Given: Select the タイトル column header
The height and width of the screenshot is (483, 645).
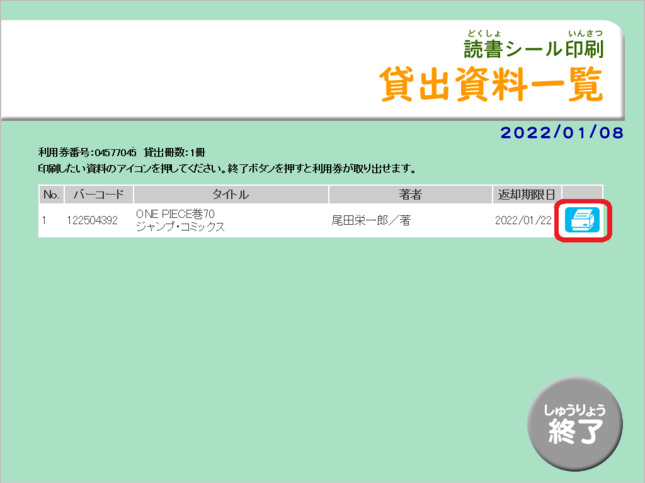Looking at the screenshot, I should [231, 194].
